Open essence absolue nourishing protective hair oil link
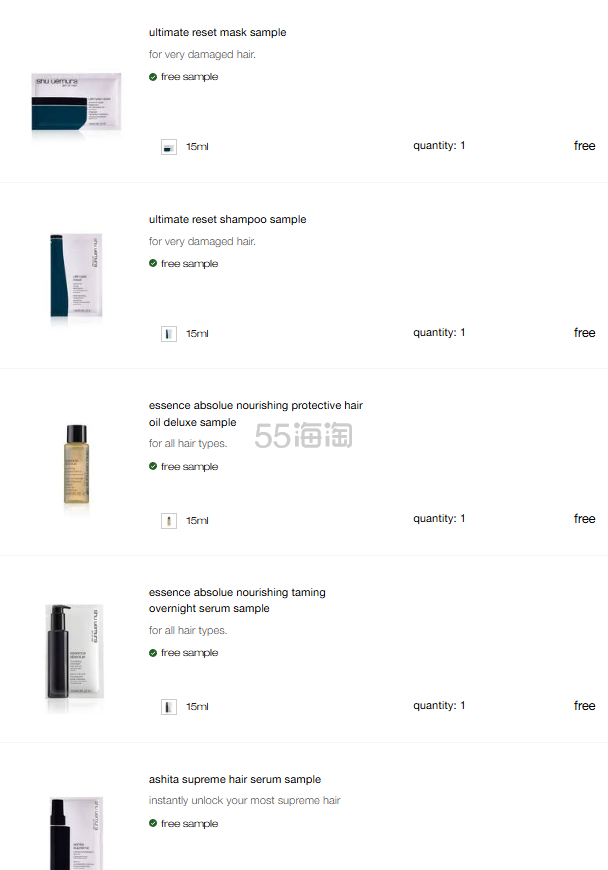The image size is (608, 870). pos(256,414)
